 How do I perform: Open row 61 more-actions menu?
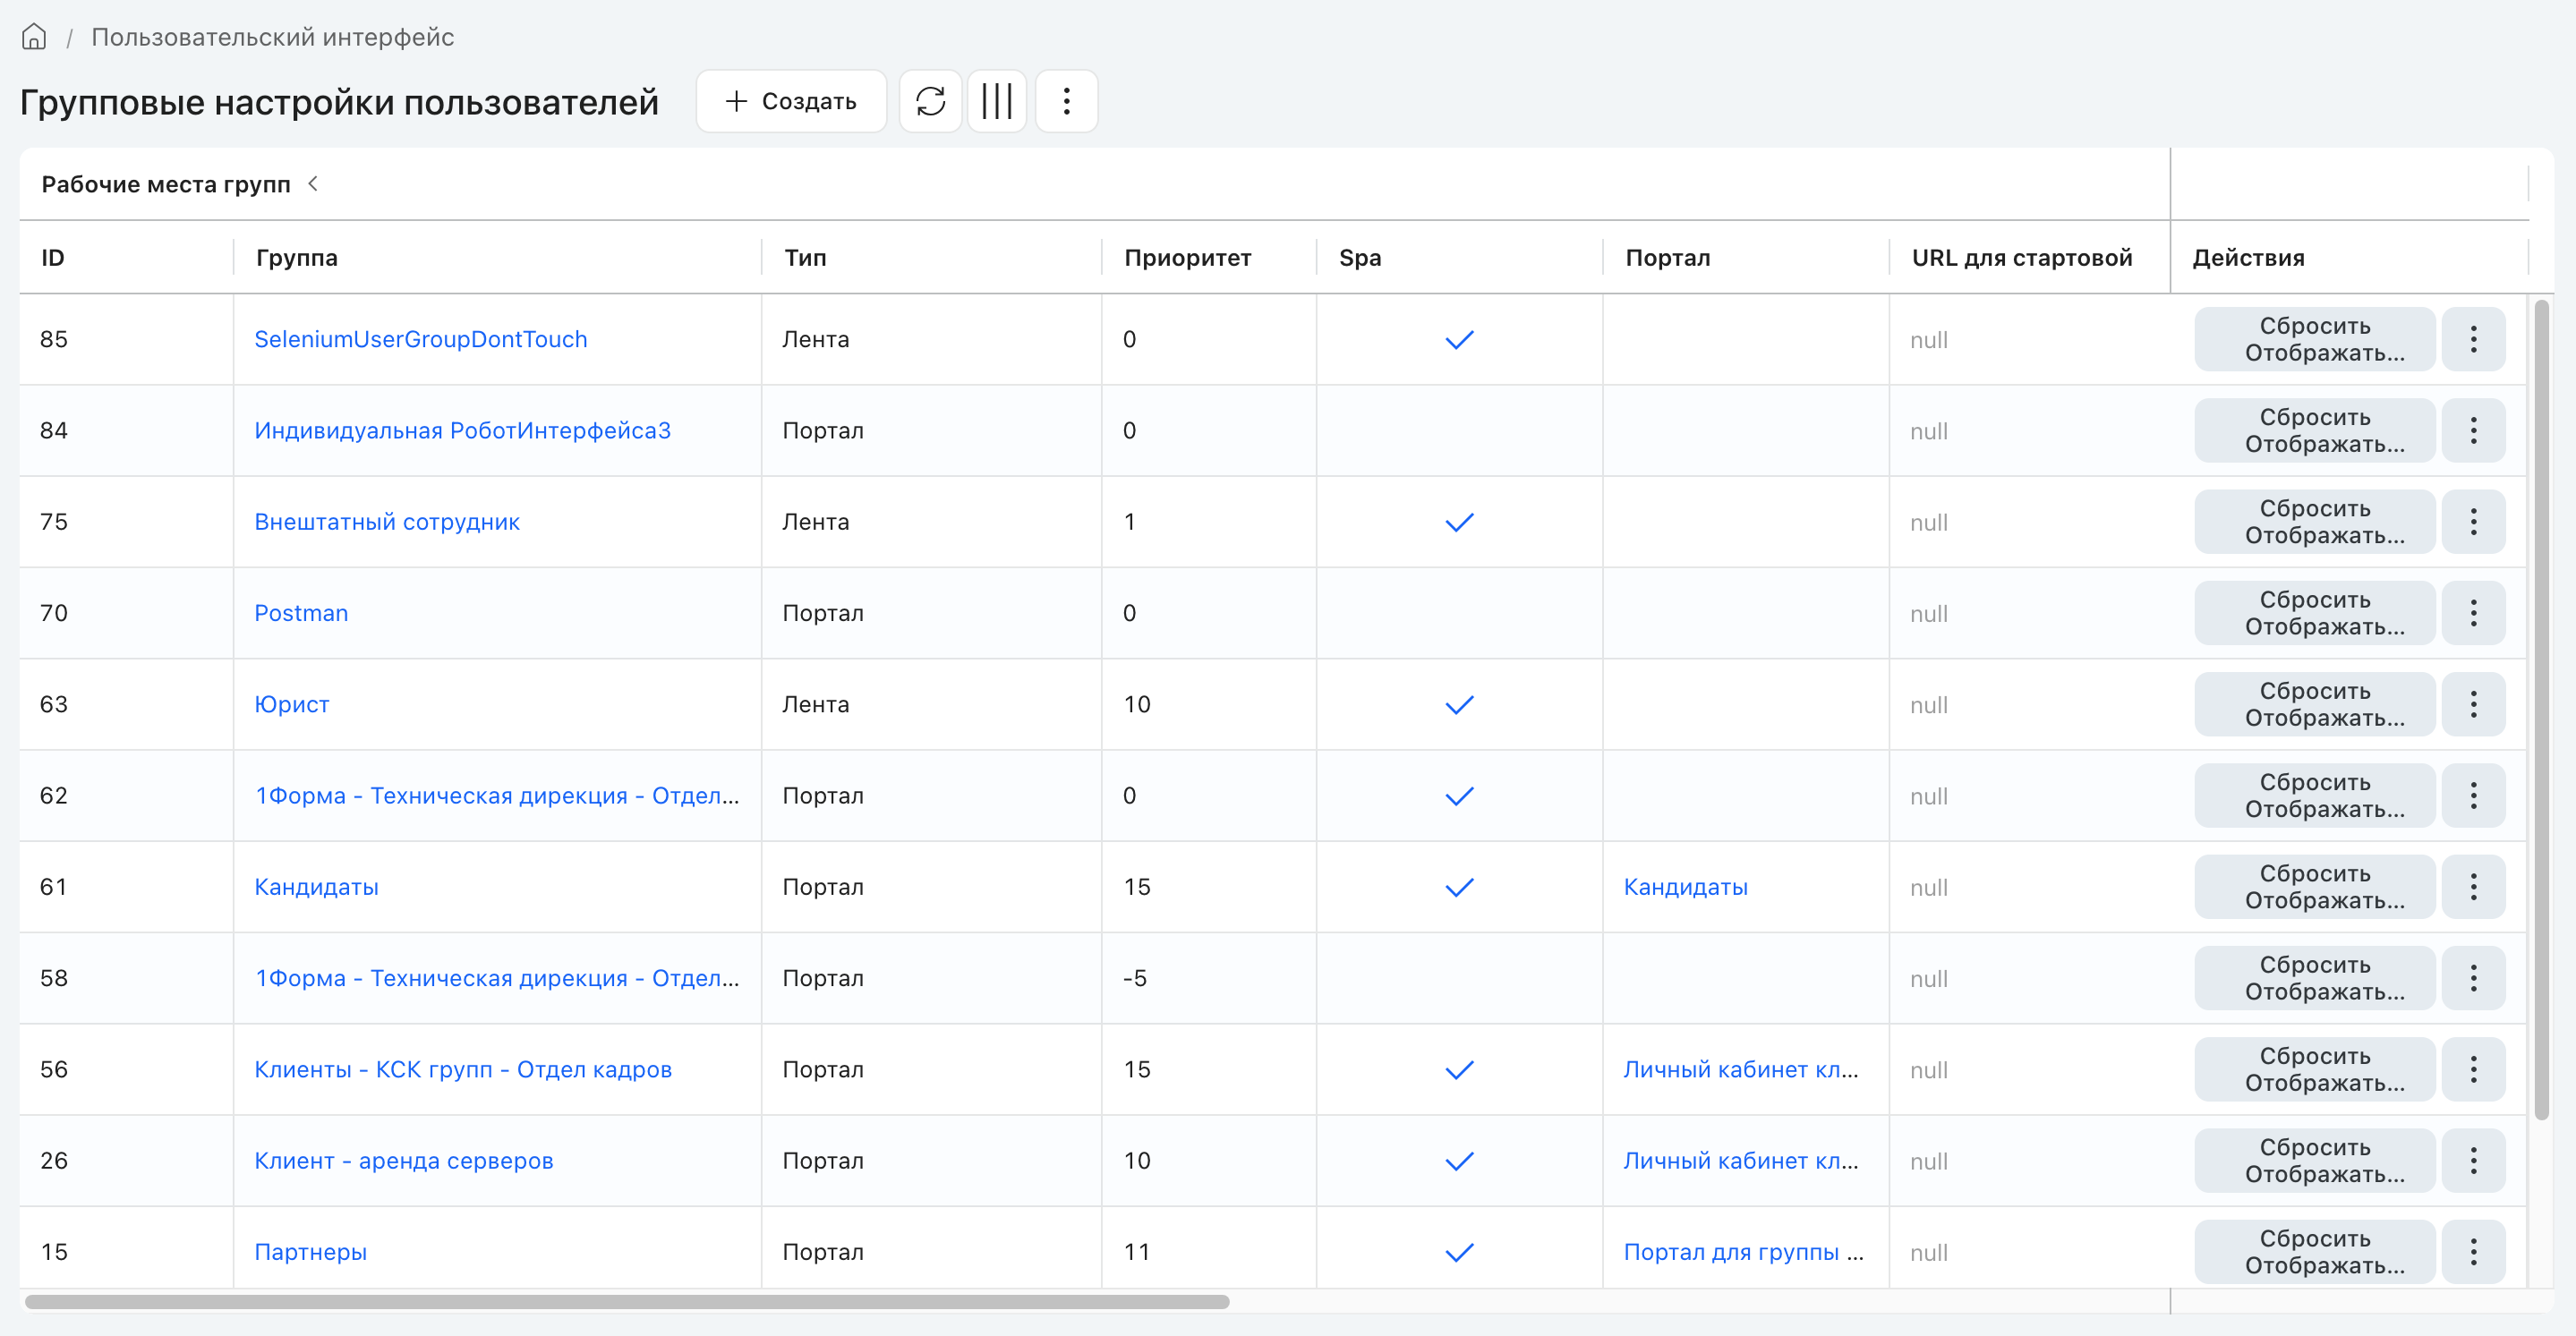(2473, 886)
